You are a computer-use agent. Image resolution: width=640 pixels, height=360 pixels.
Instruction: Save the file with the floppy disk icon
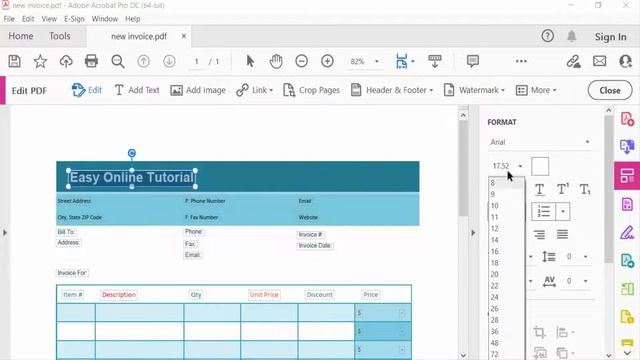tap(15, 61)
